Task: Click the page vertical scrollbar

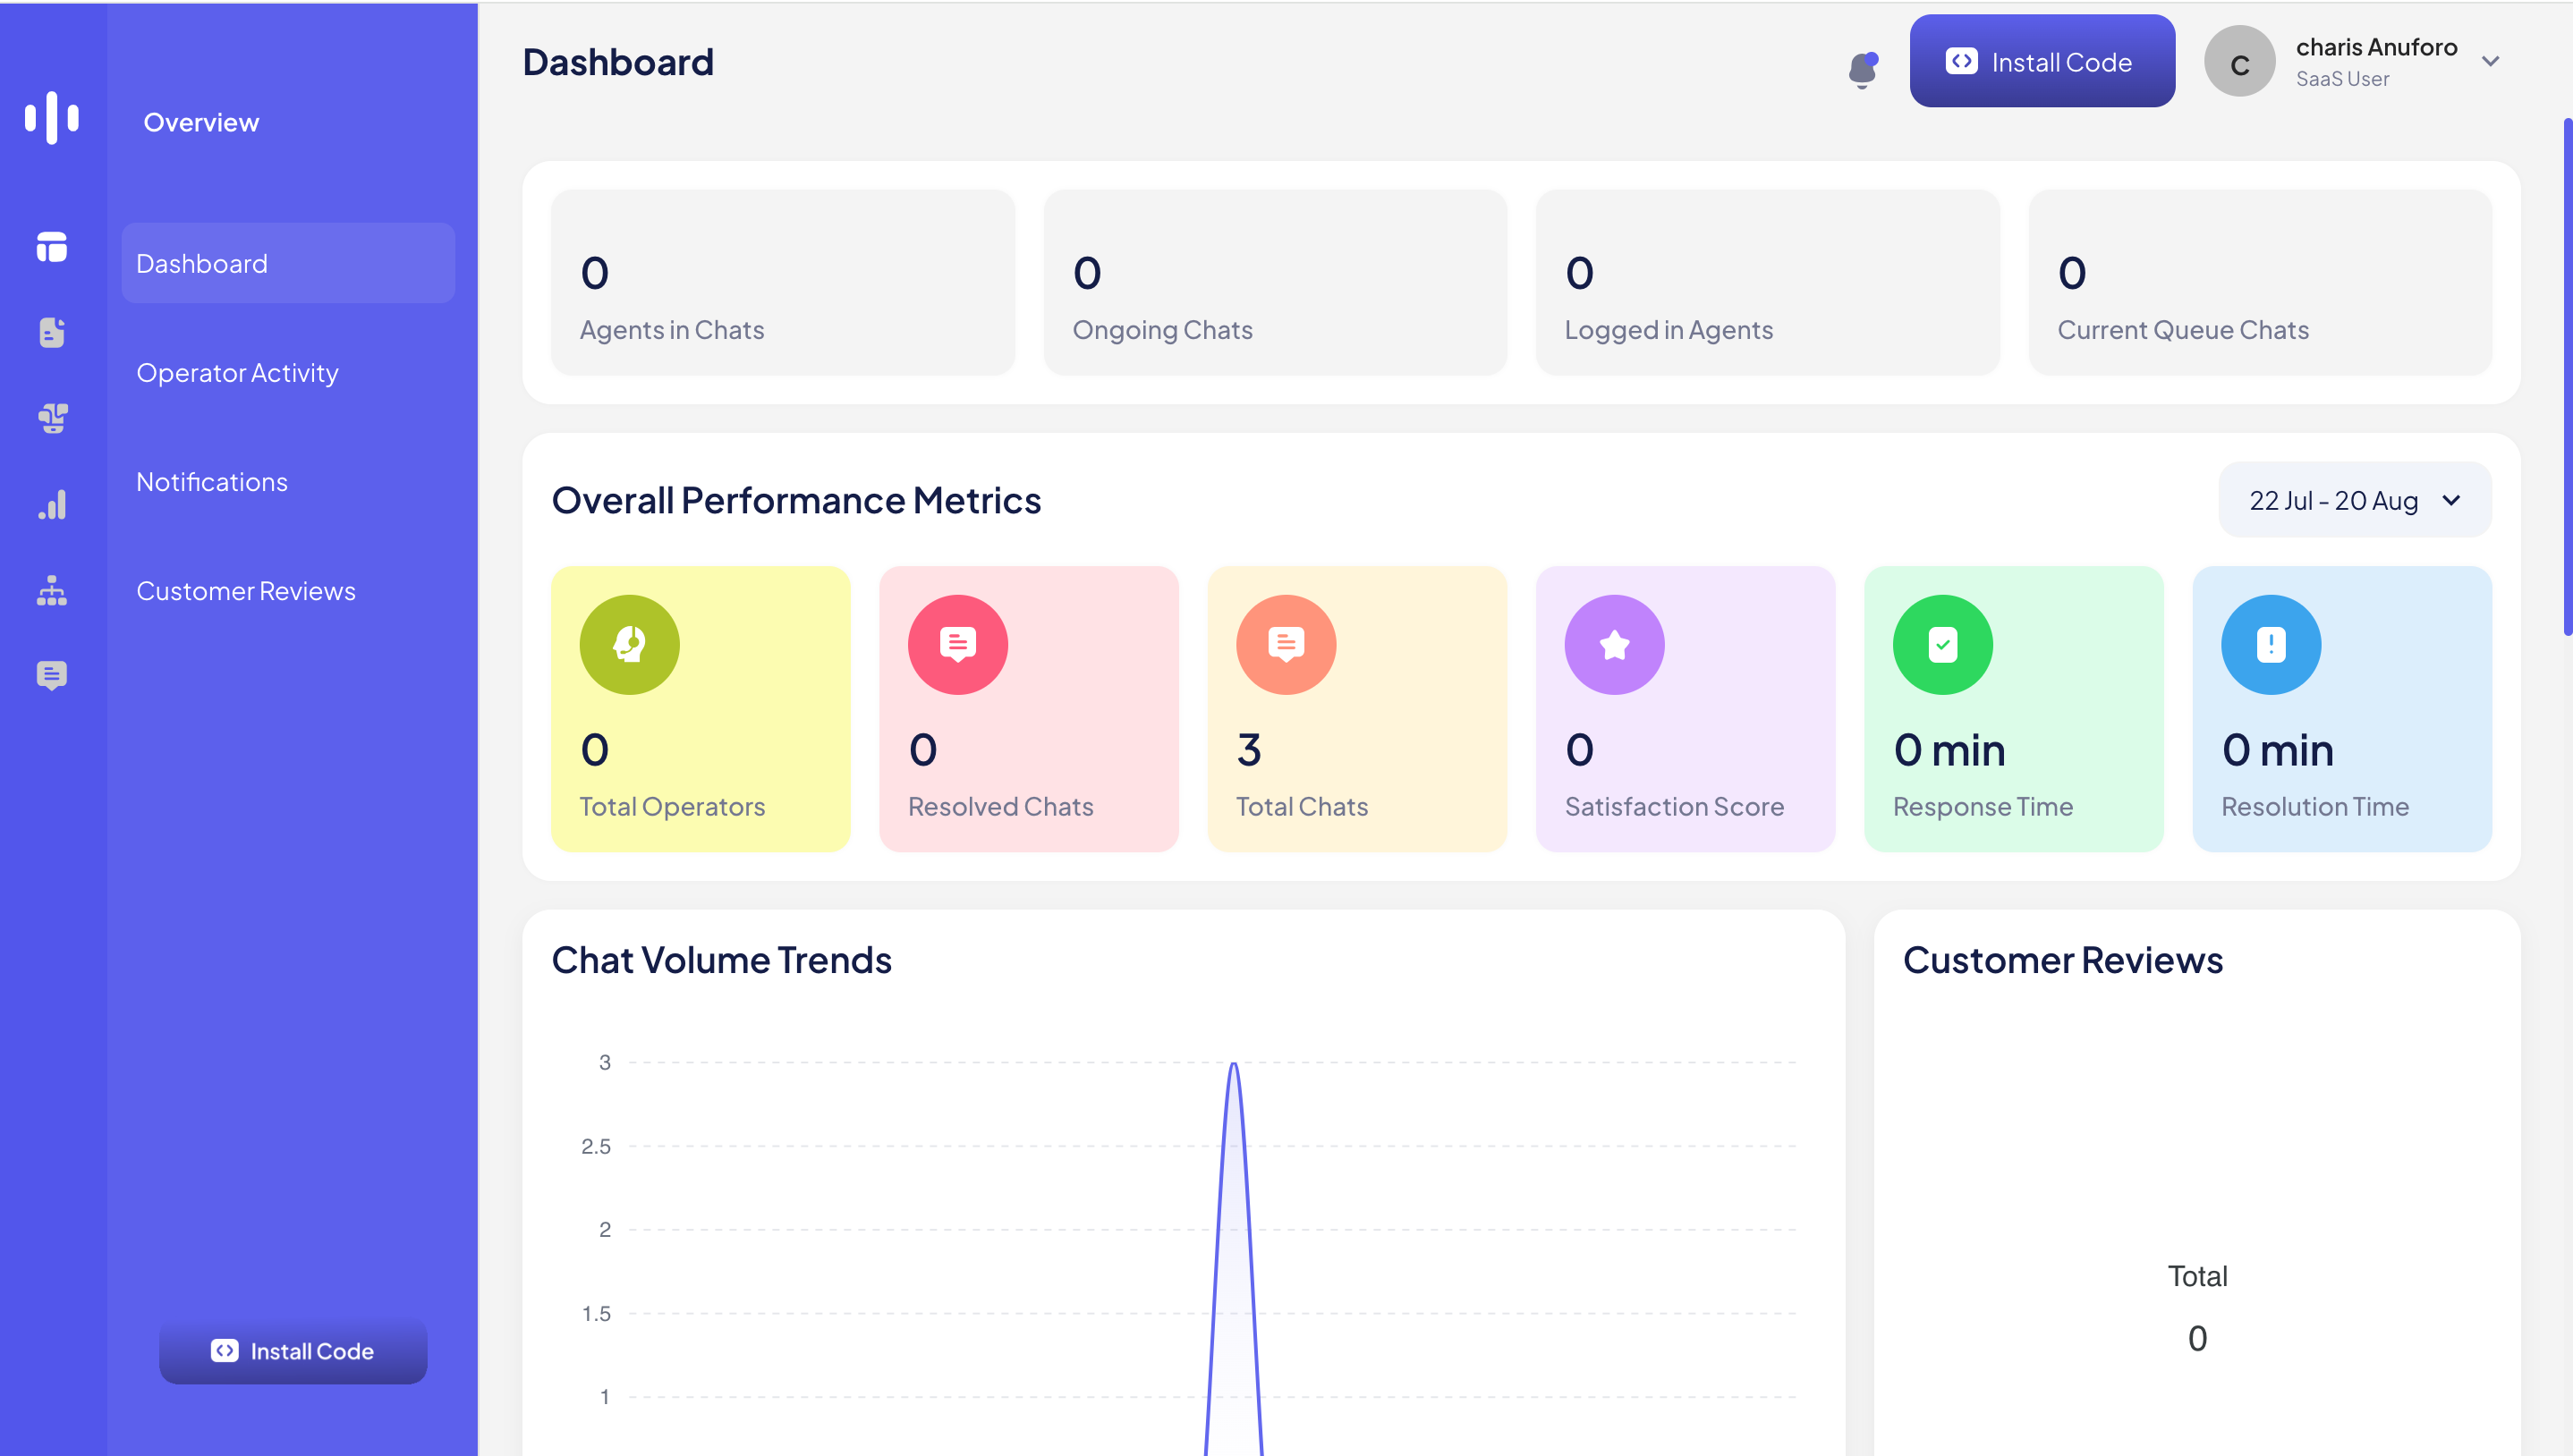Action: coord(2566,377)
